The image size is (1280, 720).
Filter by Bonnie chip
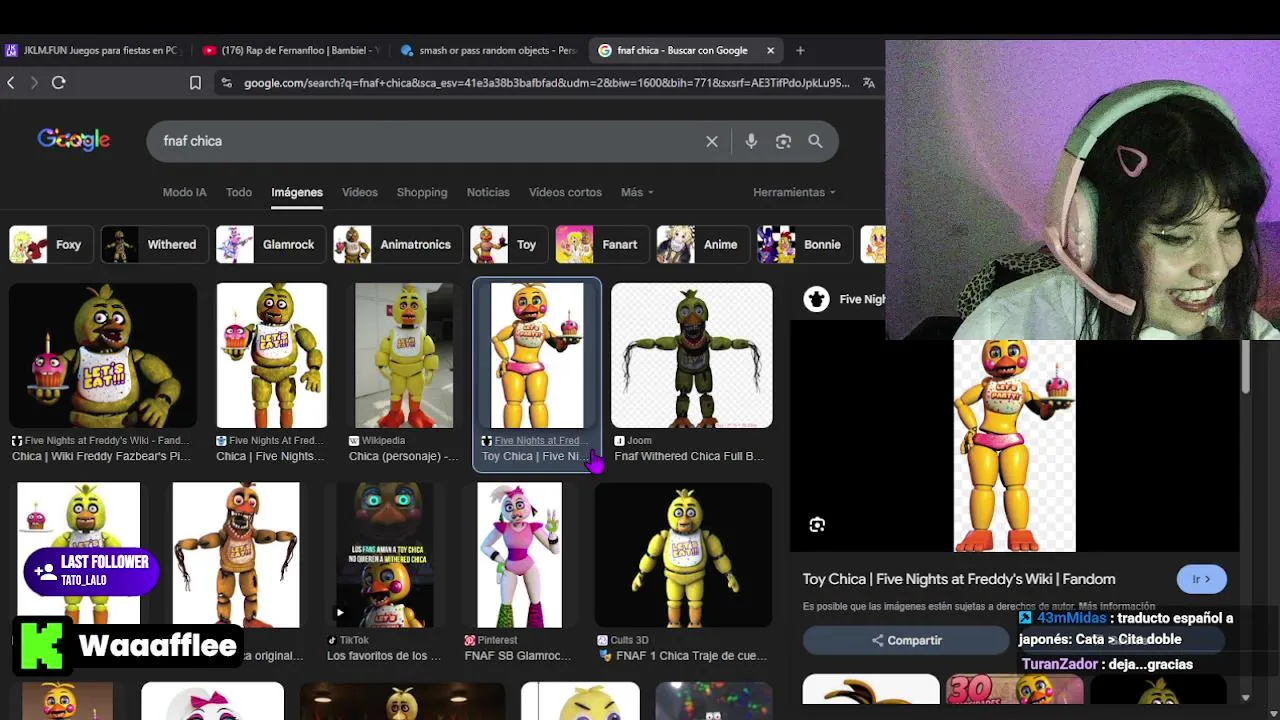[803, 244]
